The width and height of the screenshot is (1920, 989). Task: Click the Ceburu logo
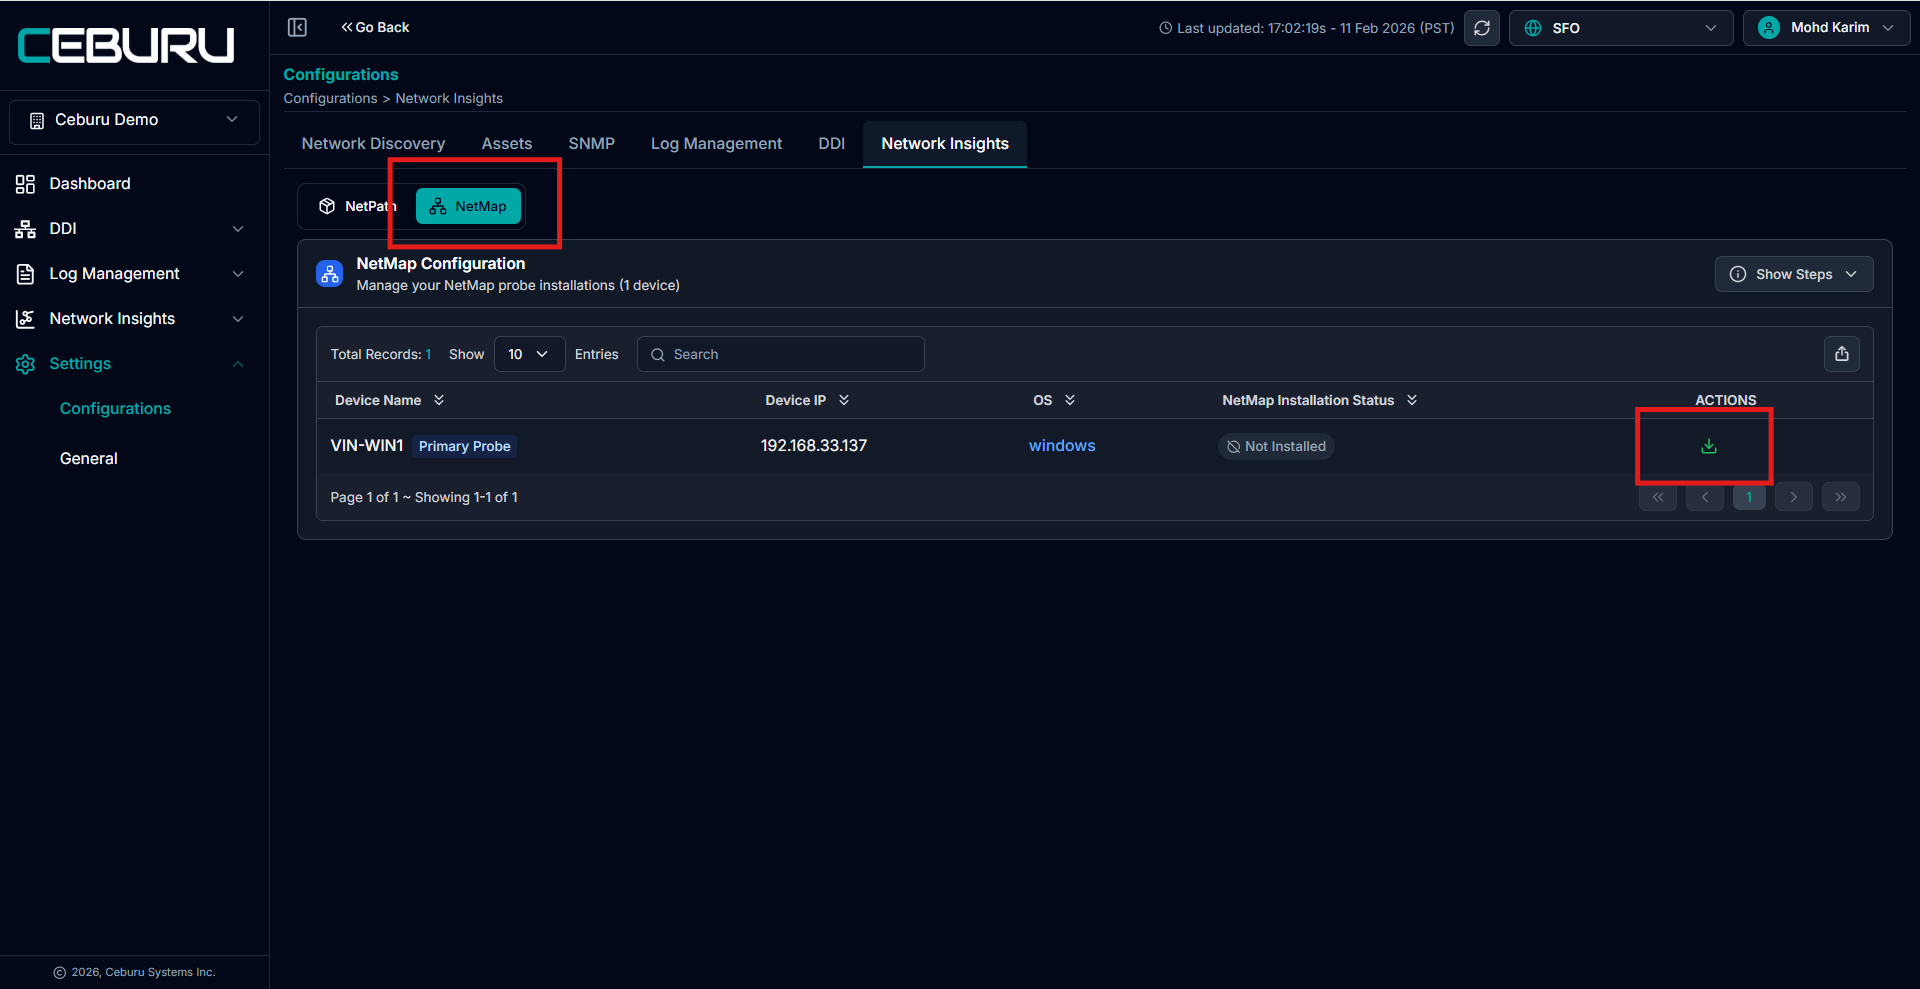coord(126,45)
